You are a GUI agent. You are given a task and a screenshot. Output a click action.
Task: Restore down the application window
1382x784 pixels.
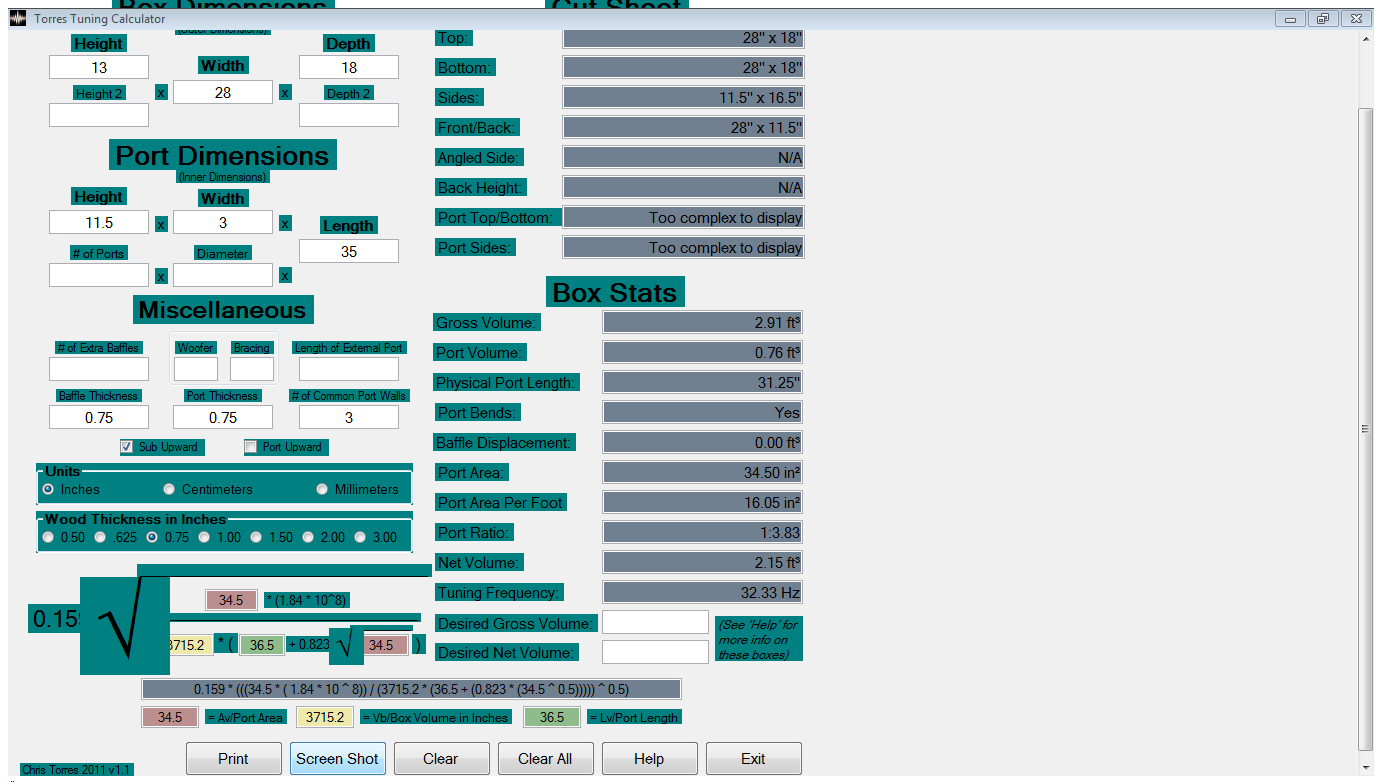point(1323,19)
